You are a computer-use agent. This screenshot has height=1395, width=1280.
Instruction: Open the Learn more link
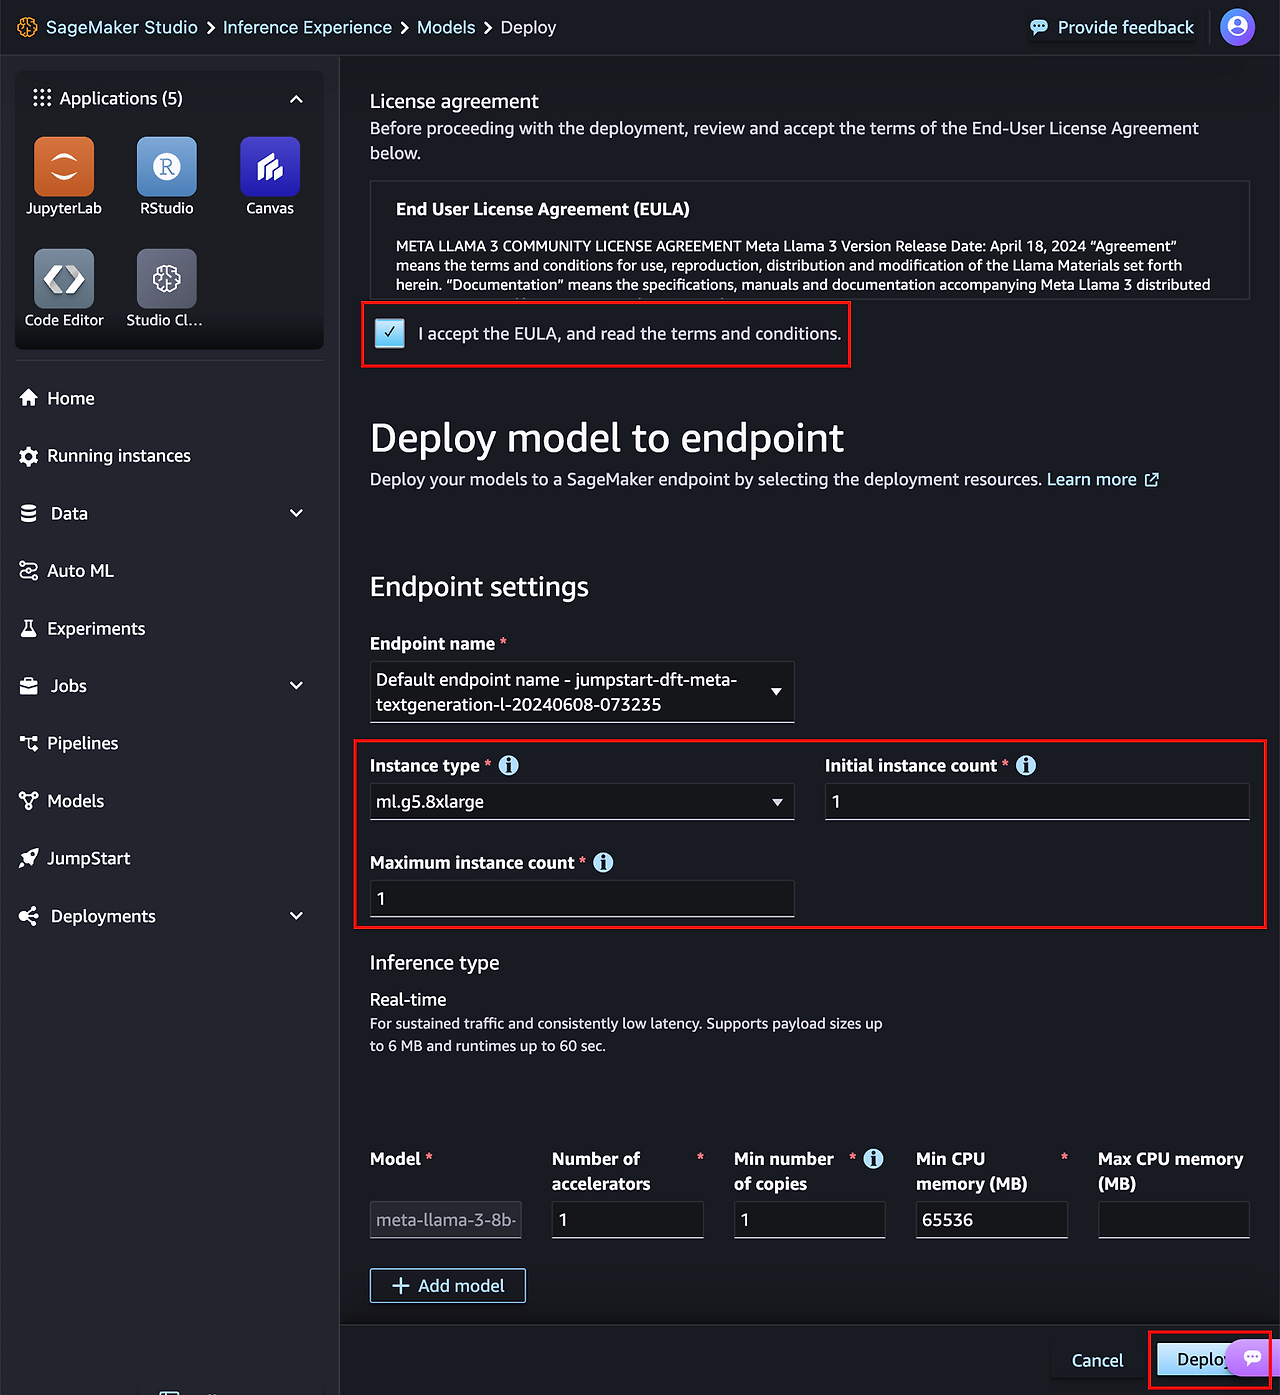click(1091, 479)
